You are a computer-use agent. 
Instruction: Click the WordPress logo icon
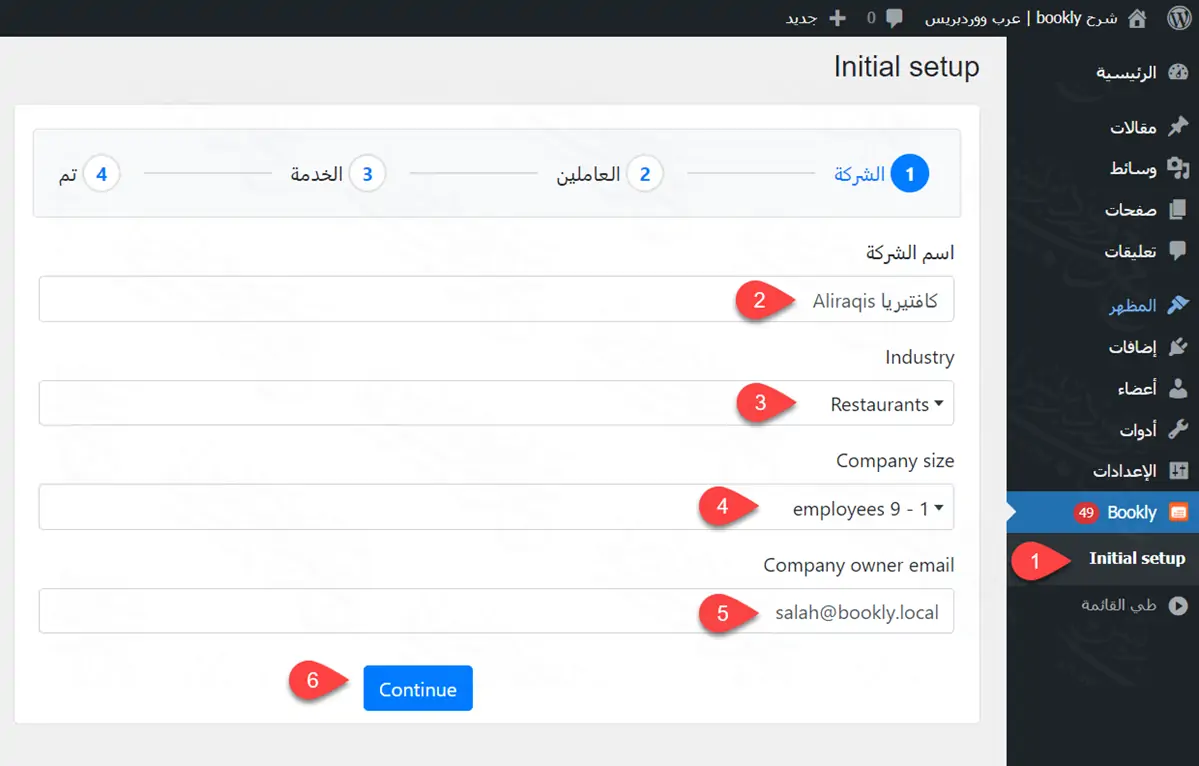click(1177, 18)
